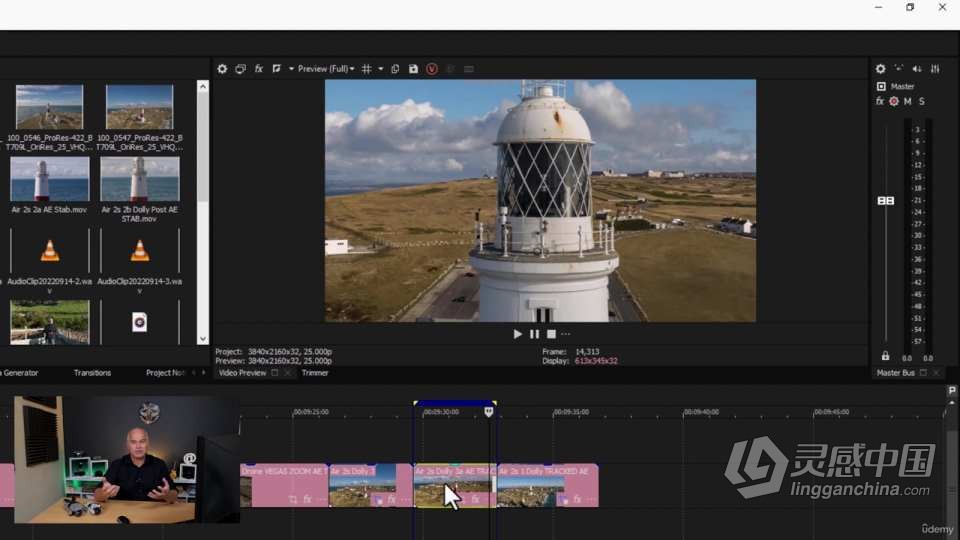Screen dimensions: 960x540
Task: Open pan/crop on Drone VEGAS ZOOM clip
Action: [x=293, y=500]
